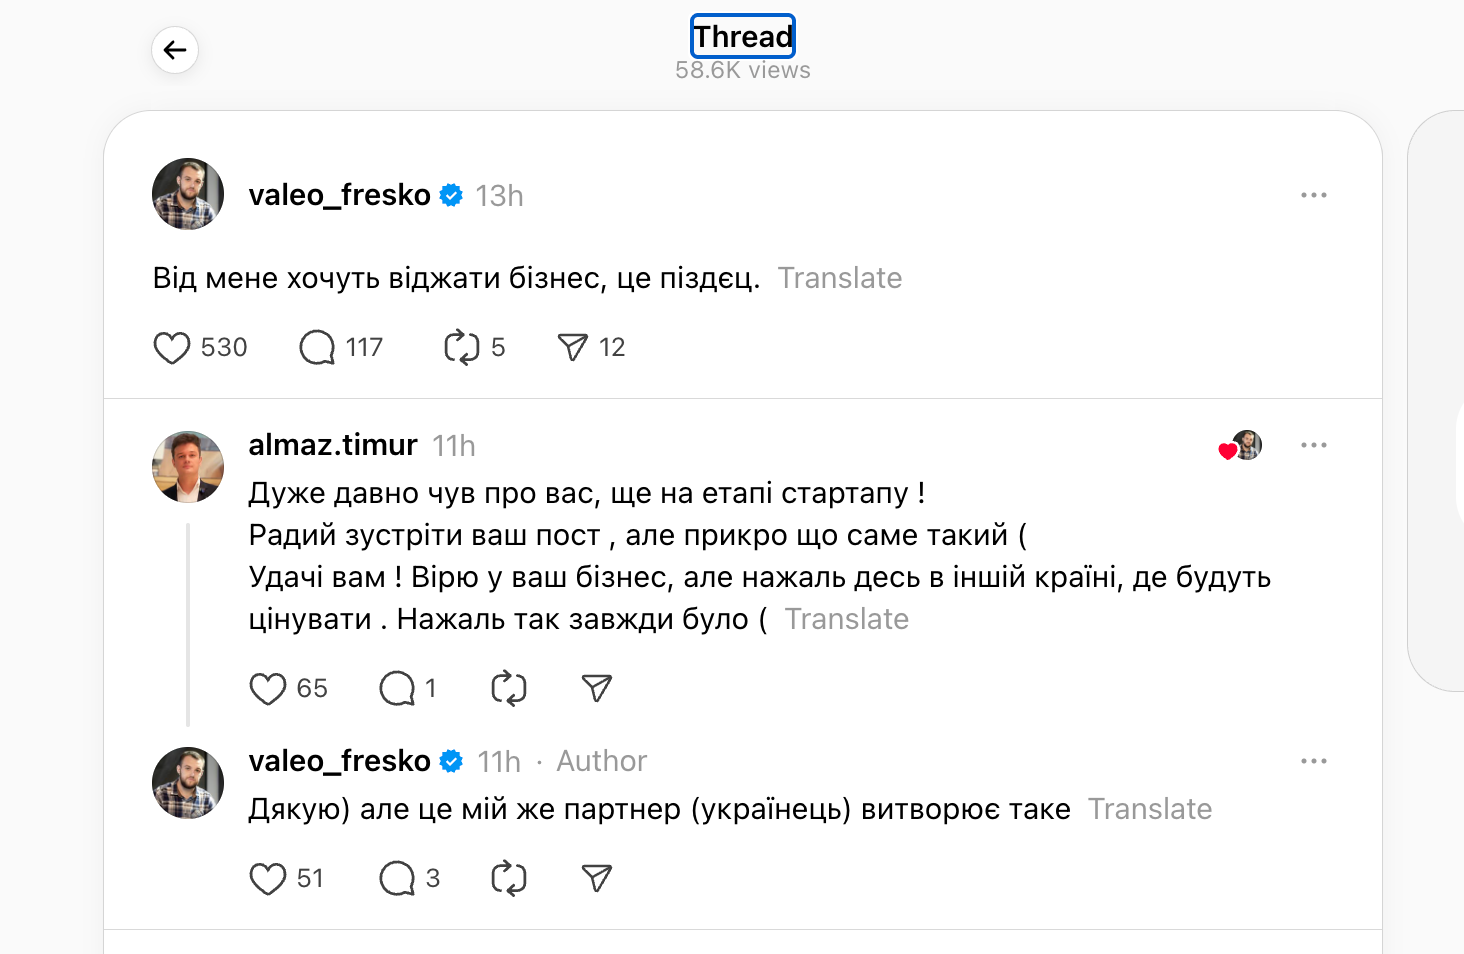Open the options menu on almaz.timur's reply

[x=1314, y=445]
